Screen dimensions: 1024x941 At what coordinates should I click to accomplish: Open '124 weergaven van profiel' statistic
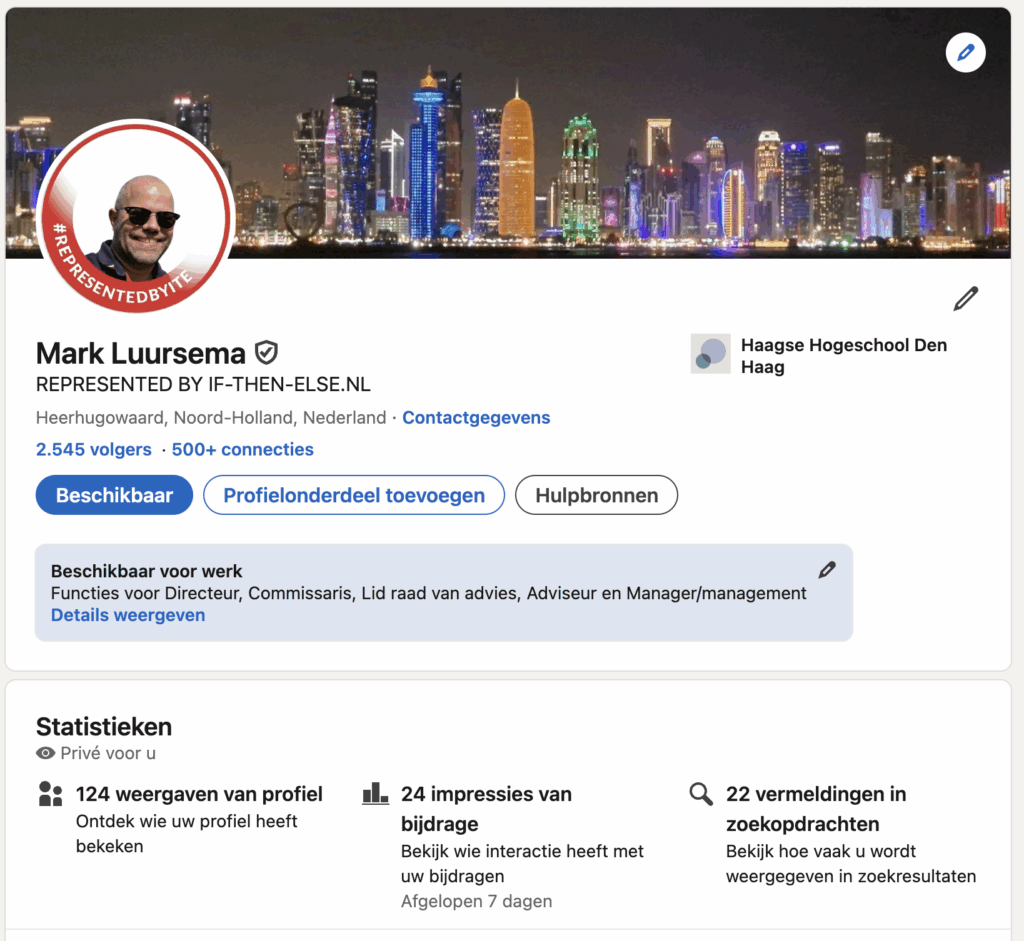click(199, 794)
